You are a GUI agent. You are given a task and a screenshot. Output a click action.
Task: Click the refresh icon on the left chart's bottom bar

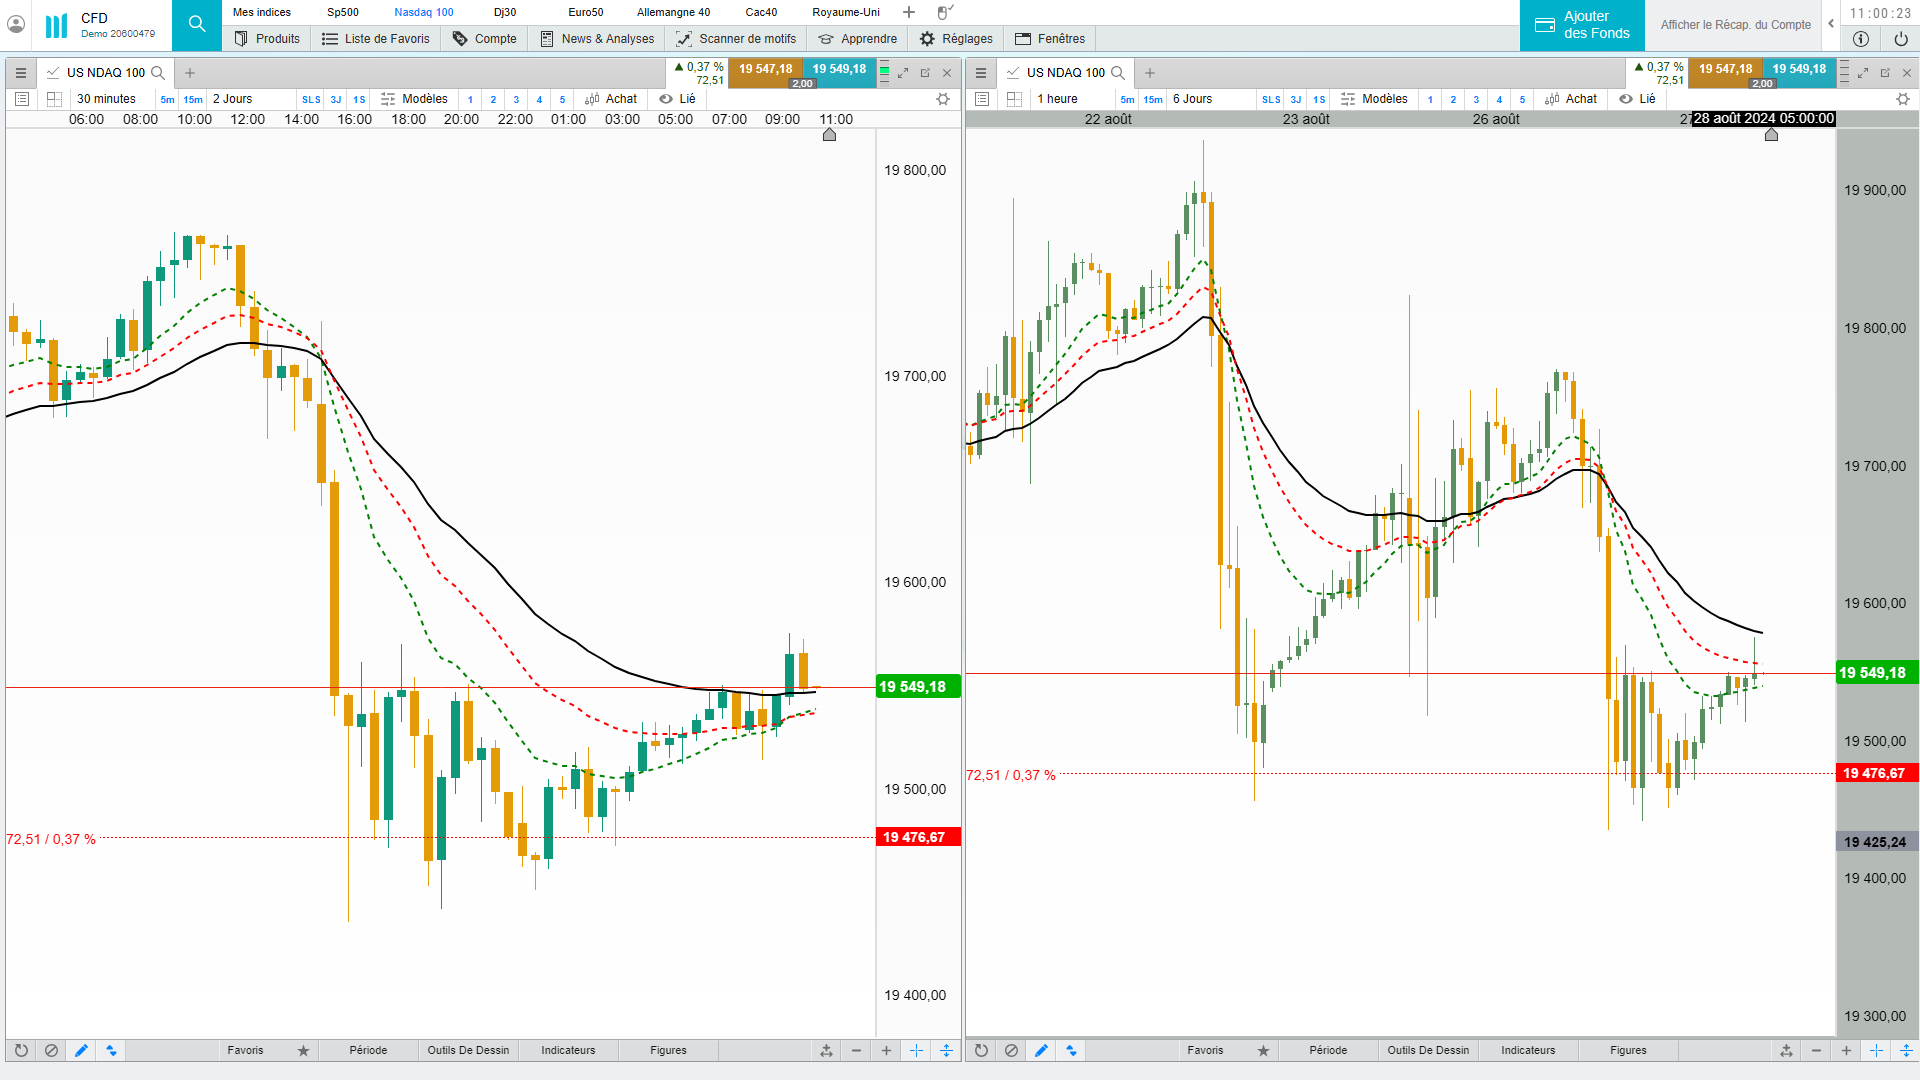[21, 1050]
